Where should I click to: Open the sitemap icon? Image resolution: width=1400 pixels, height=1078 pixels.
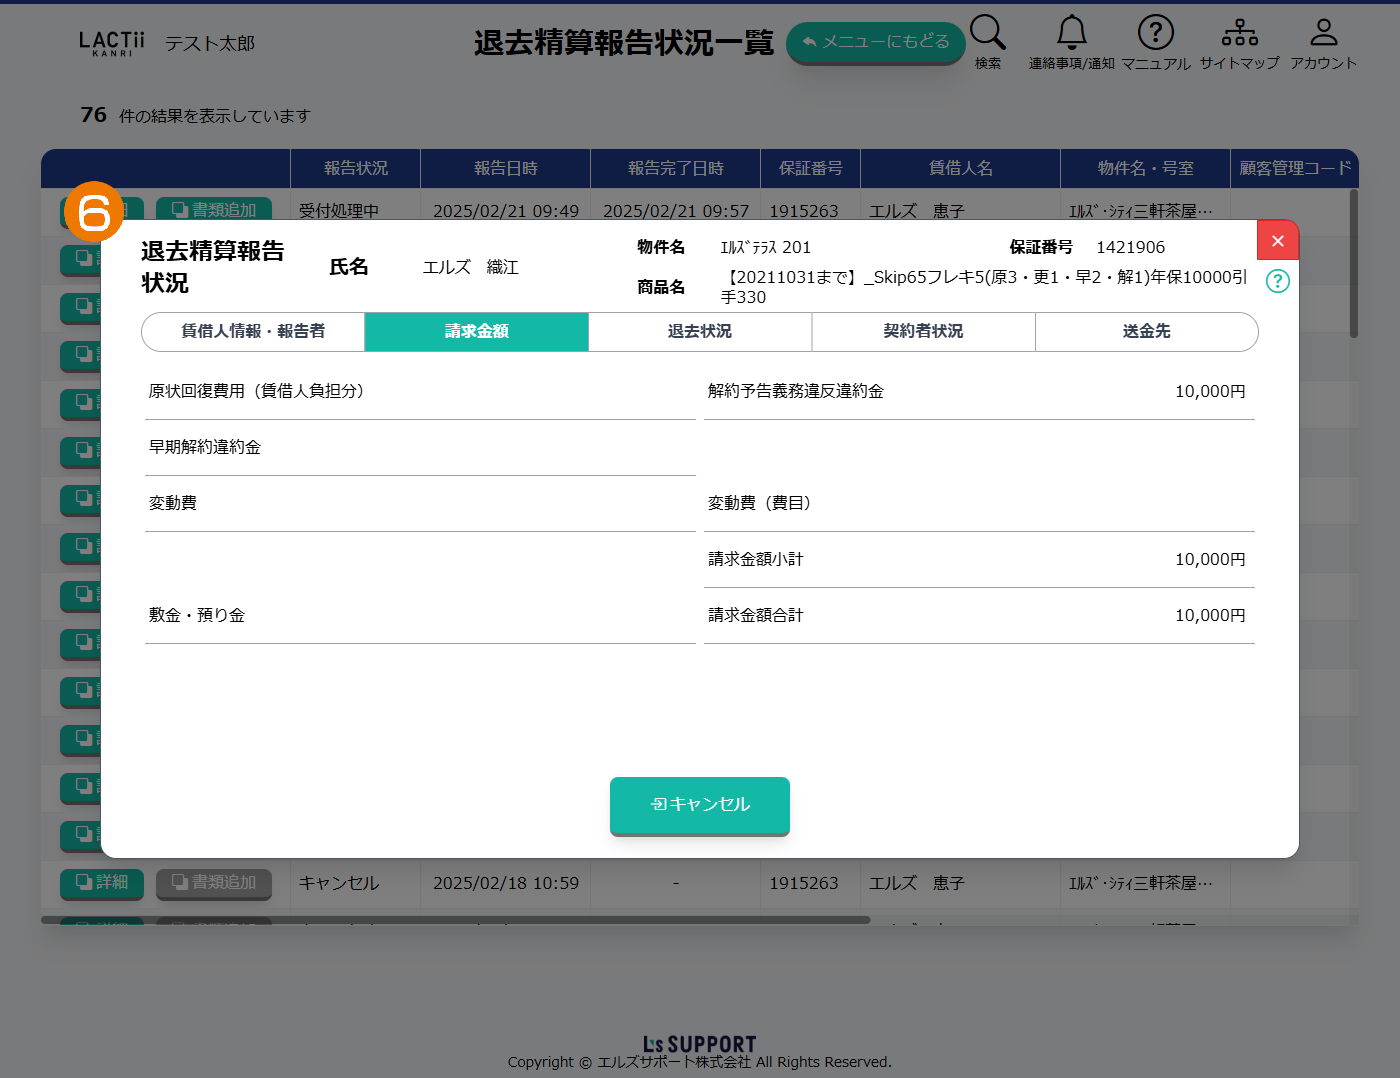tap(1239, 34)
